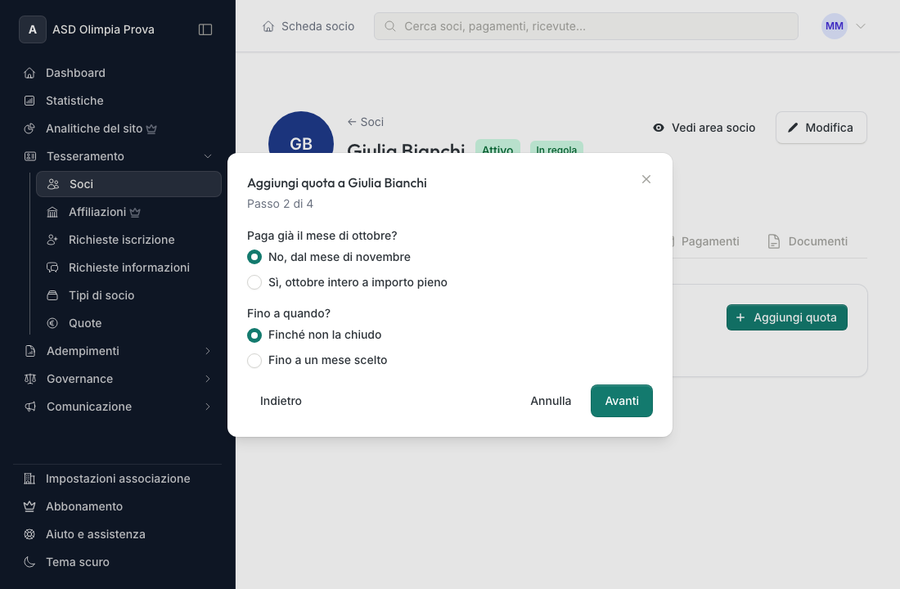Screen dimensions: 900x589
Task: Close the Aggiungi quota dialog
Action: coord(646,179)
